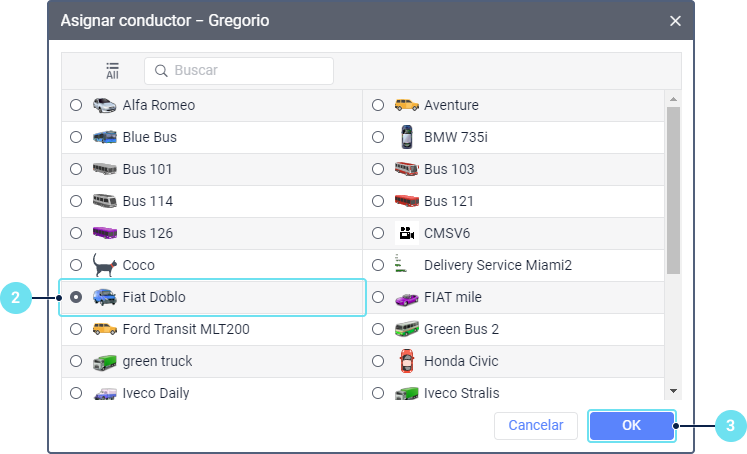This screenshot has width=747, height=454.
Task: Select the Fiat Doblo radio button
Action: coord(76,297)
